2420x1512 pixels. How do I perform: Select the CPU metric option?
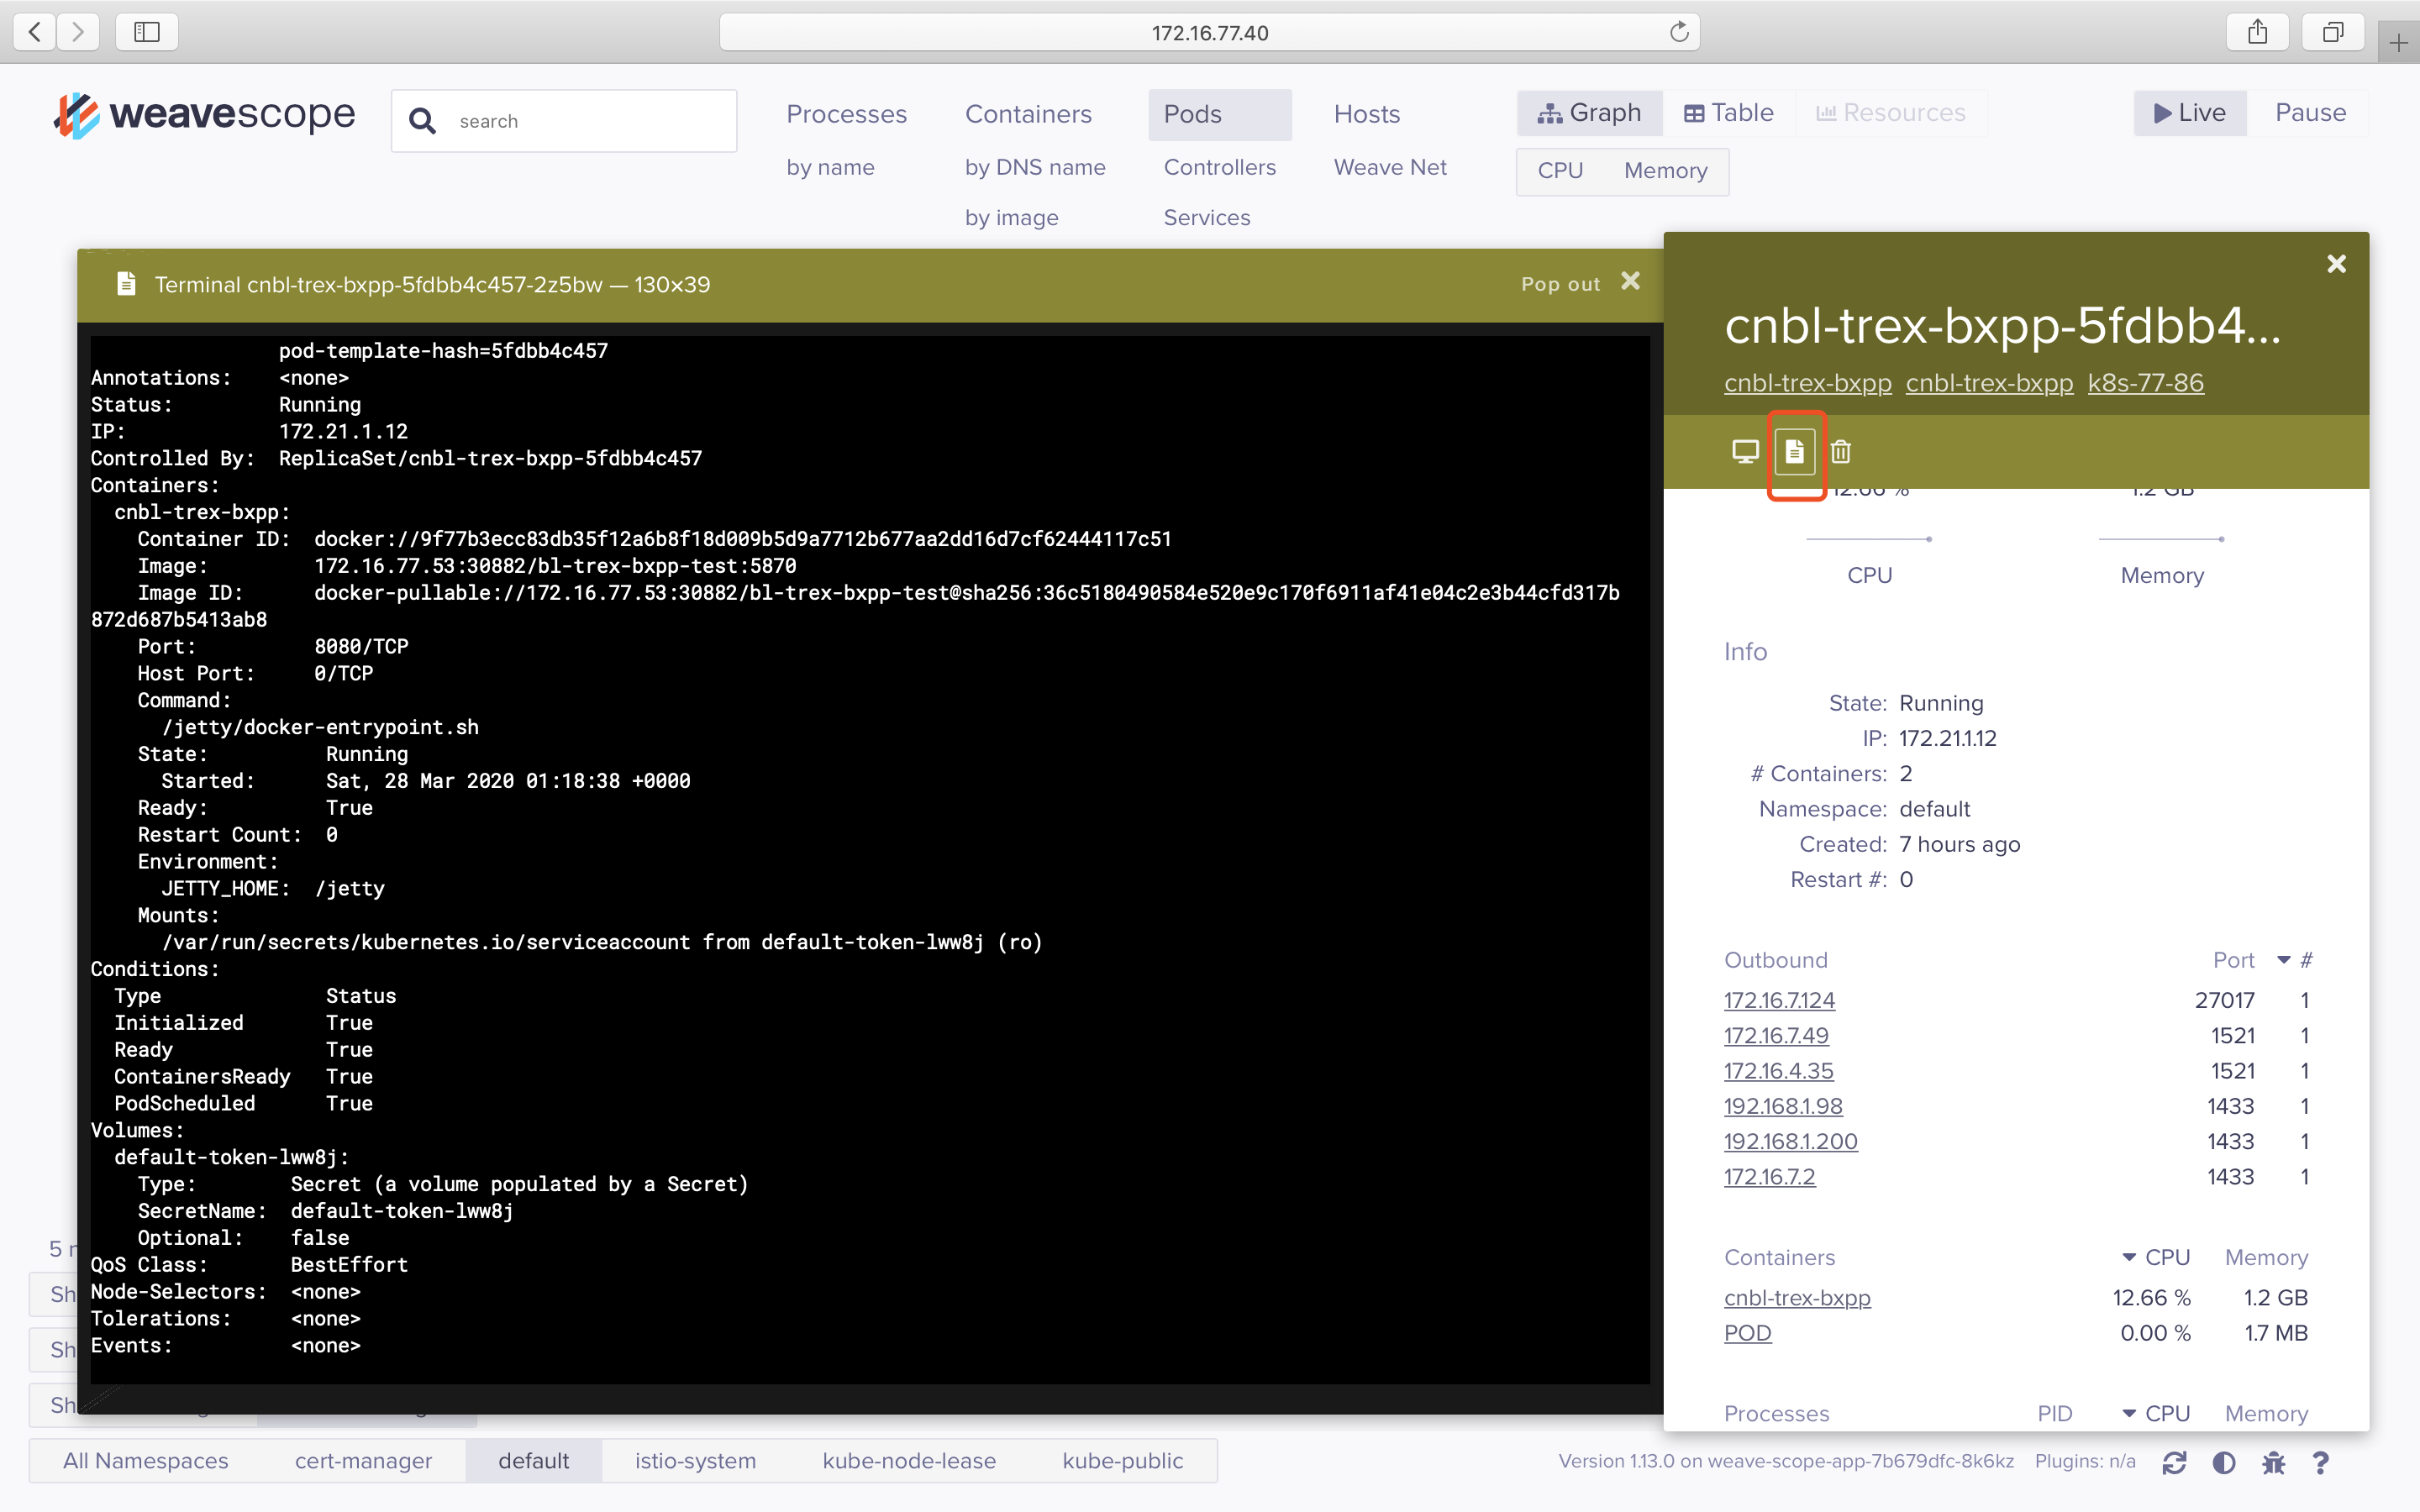1560,171
